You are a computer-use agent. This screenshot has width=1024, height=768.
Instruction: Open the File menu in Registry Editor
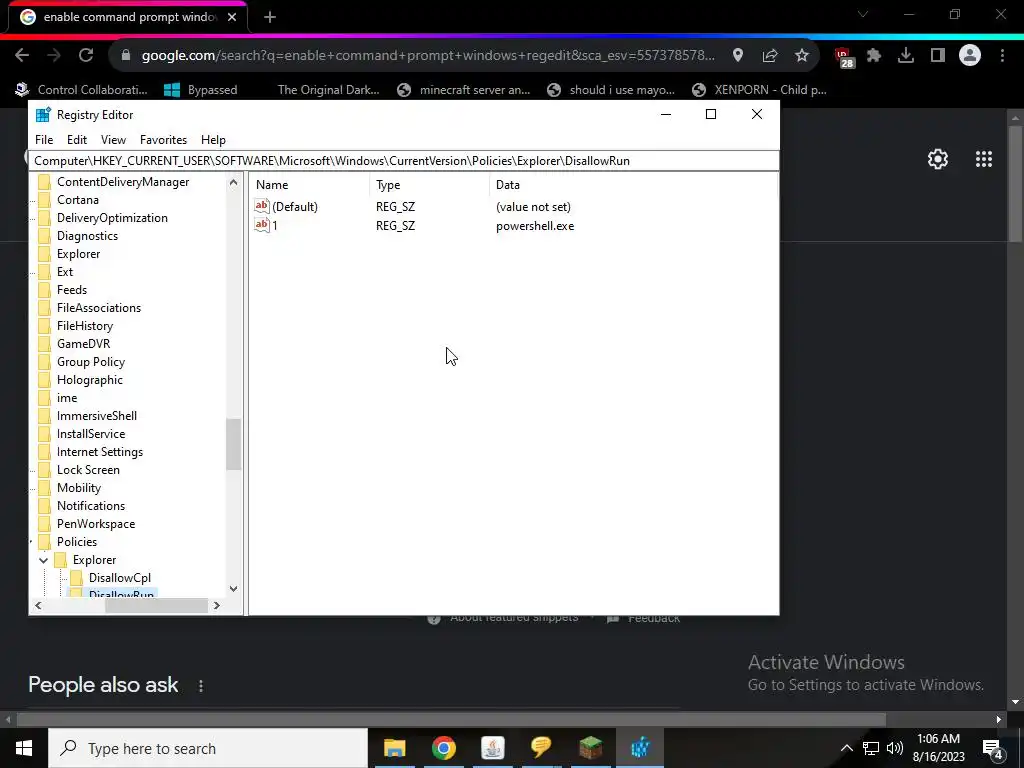point(44,140)
